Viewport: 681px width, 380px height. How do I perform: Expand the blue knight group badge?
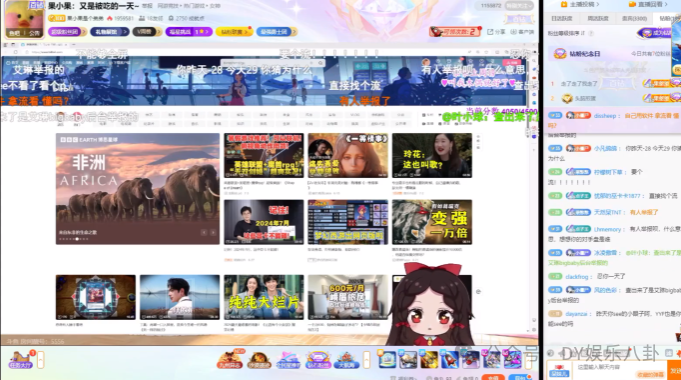point(276,32)
